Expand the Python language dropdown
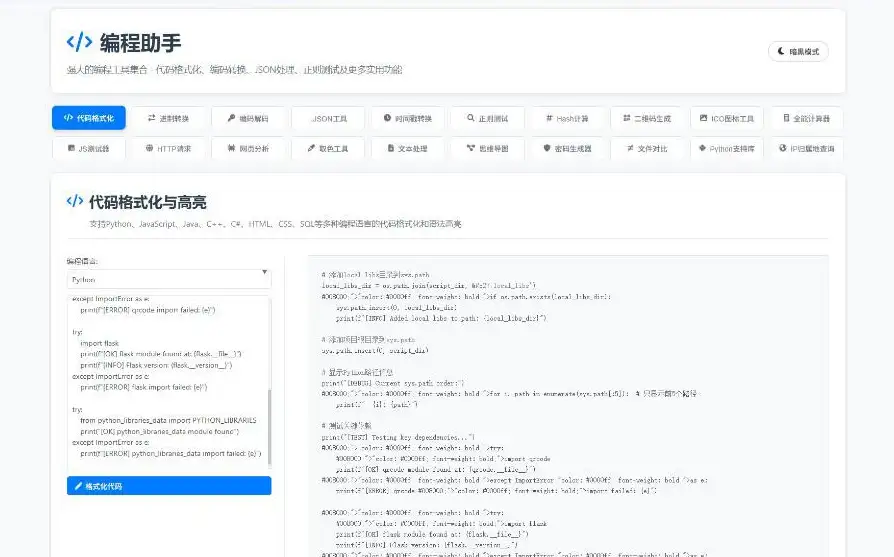Image resolution: width=894 pixels, height=557 pixels. (x=168, y=279)
